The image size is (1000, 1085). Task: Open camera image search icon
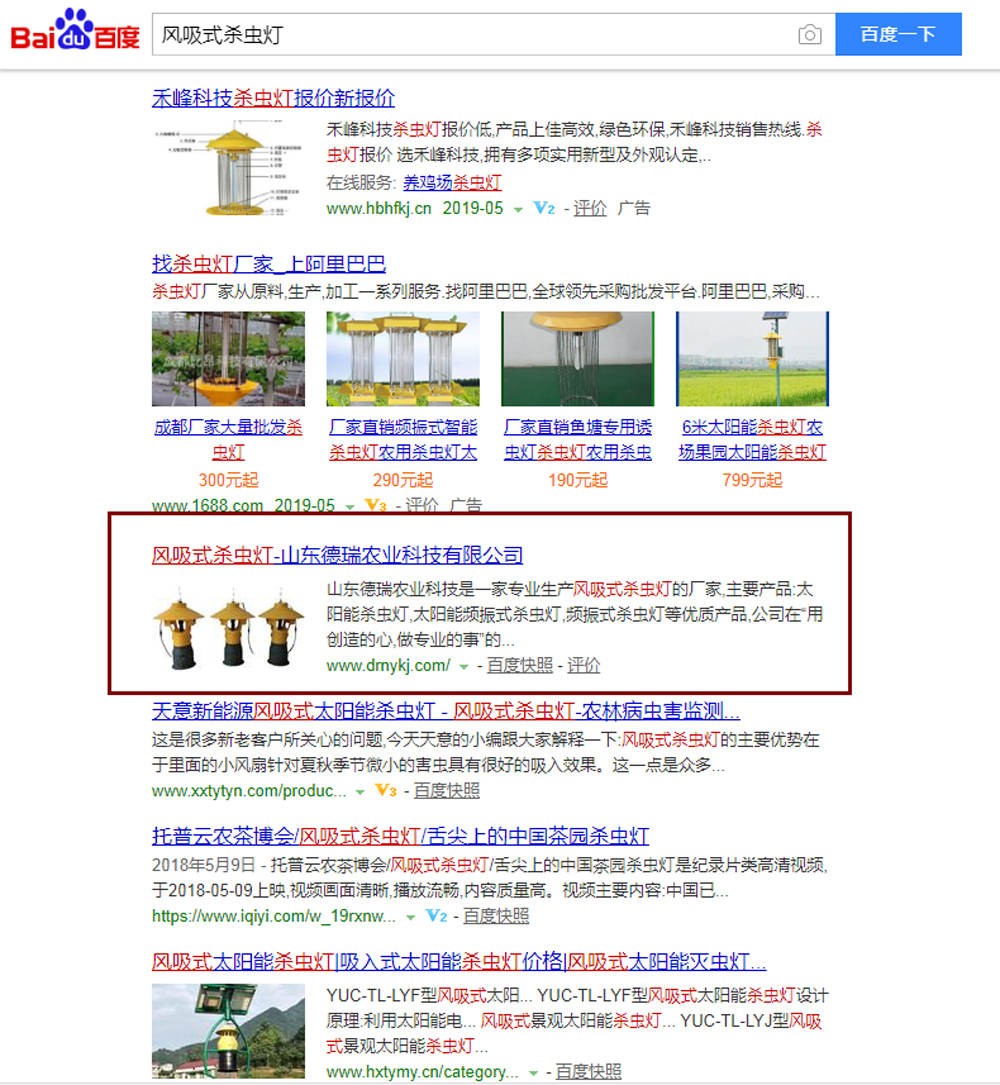[809, 35]
